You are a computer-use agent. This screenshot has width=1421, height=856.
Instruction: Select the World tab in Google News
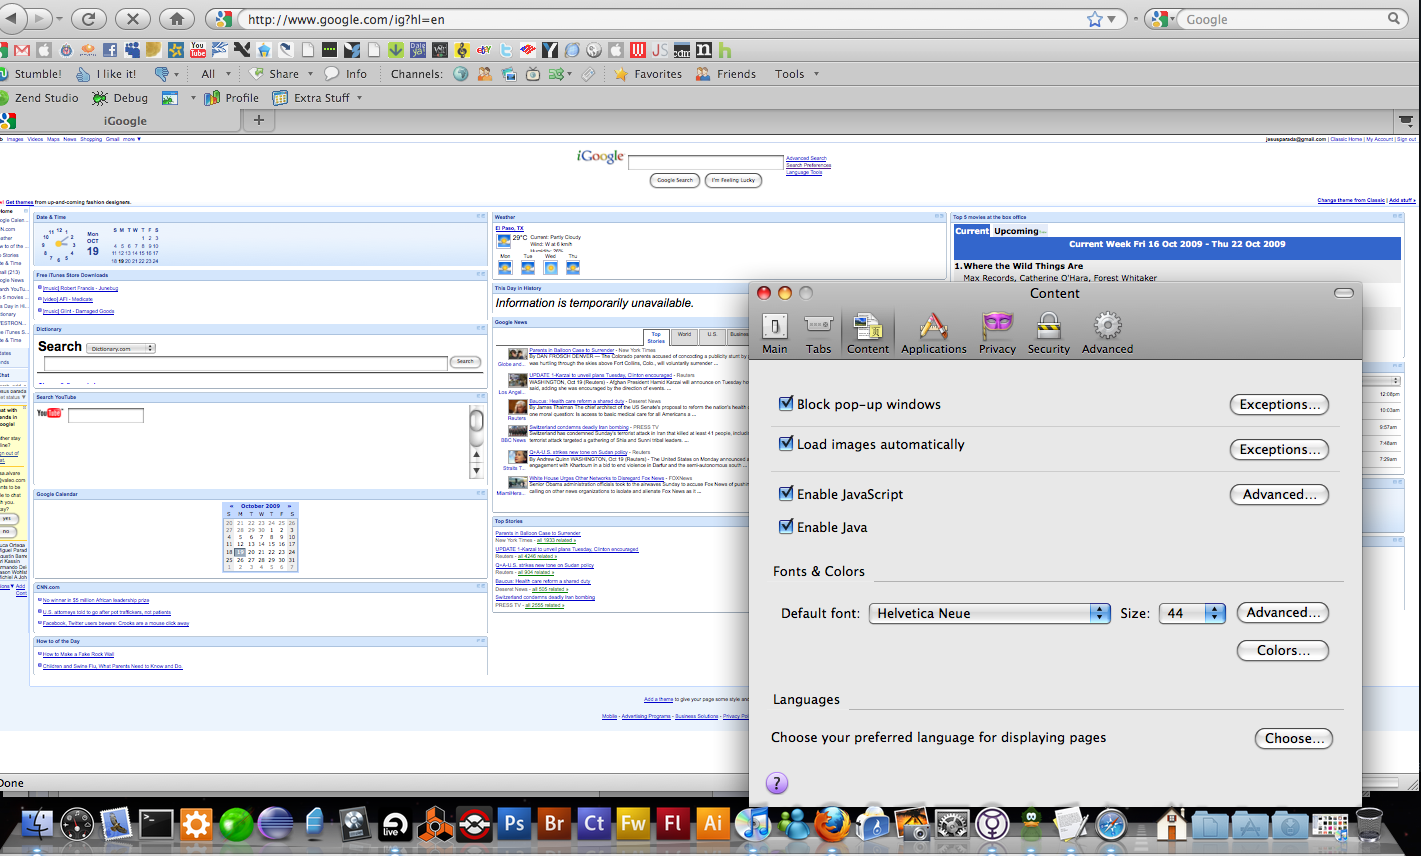coord(684,335)
